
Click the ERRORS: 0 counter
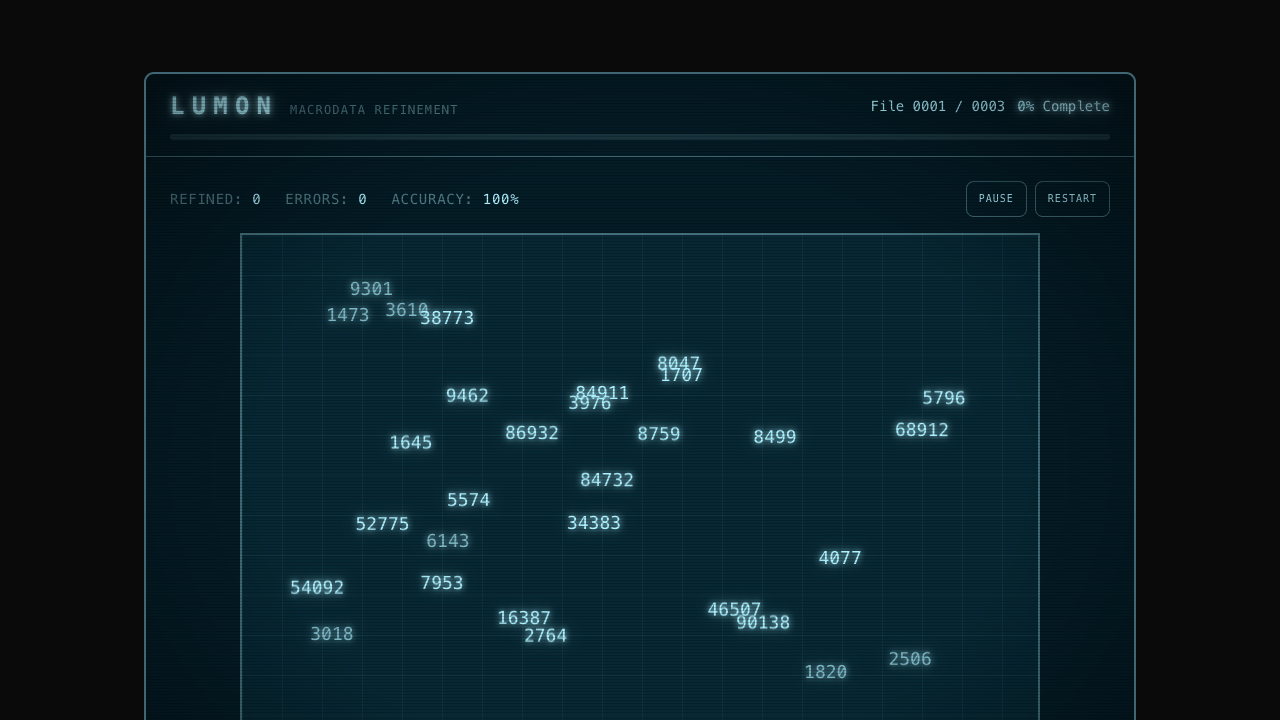pos(326,199)
